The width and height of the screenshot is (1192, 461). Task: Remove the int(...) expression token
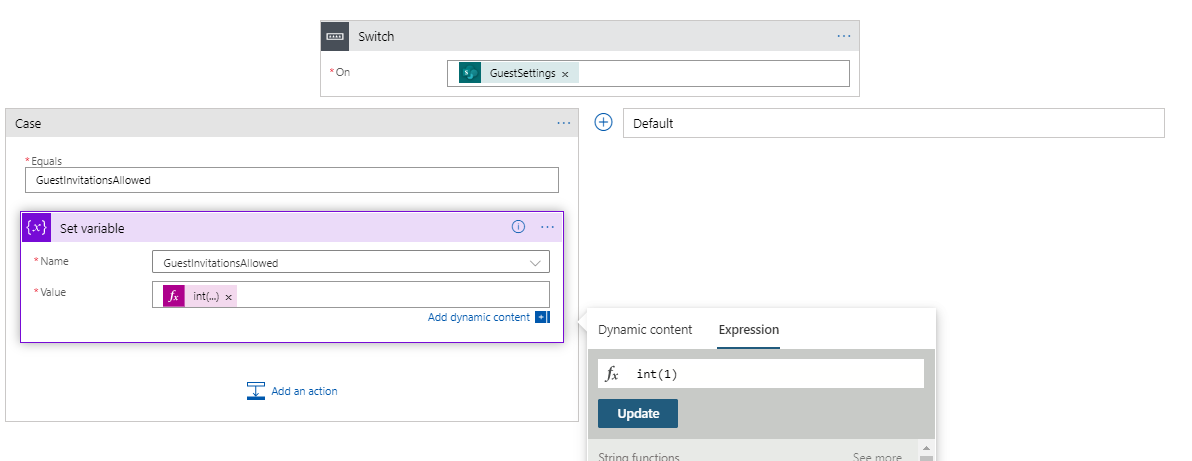tap(228, 297)
